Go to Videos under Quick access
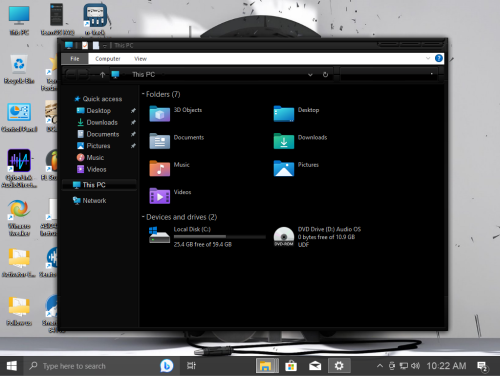 point(96,169)
